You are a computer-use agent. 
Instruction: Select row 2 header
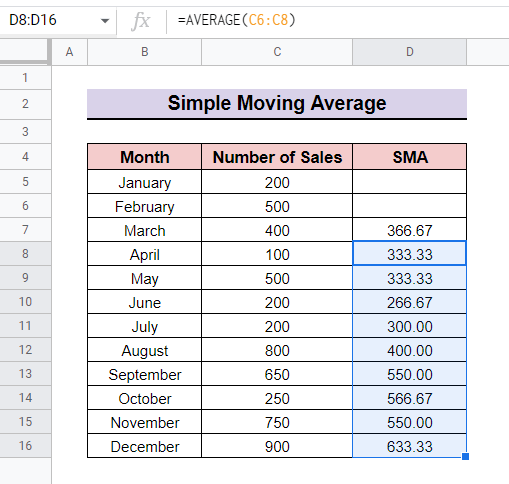(x=25, y=104)
